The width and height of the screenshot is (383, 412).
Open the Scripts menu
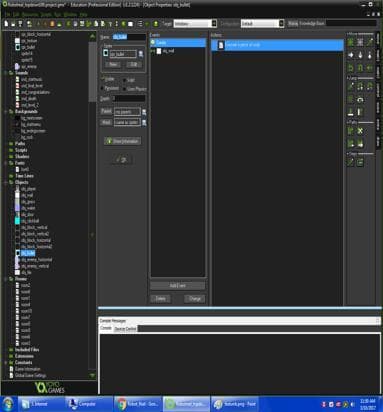click(46, 15)
